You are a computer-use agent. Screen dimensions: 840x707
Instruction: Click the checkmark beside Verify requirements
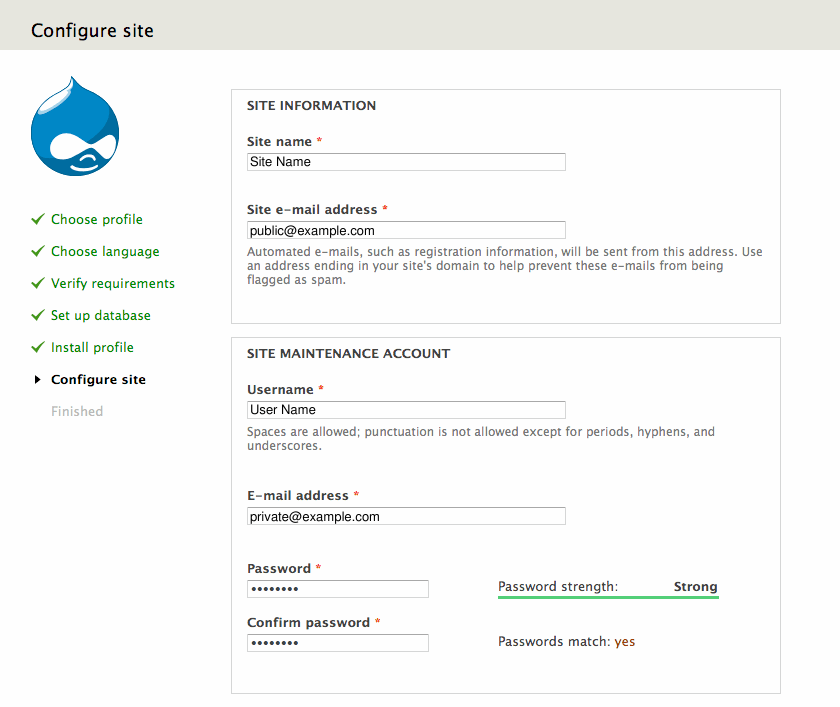38,283
